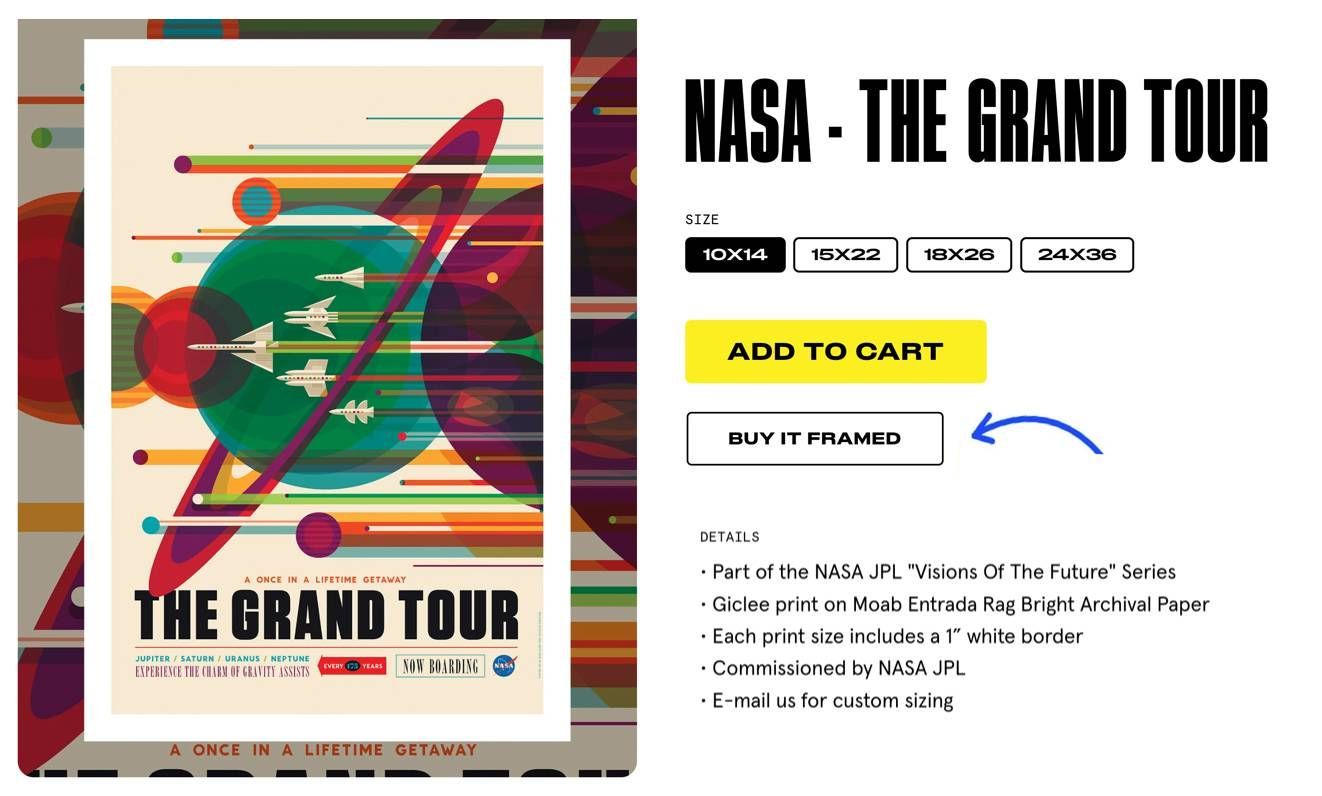Click the NASA logo on the poster
The height and width of the screenshot is (796, 1322).
pos(504,666)
